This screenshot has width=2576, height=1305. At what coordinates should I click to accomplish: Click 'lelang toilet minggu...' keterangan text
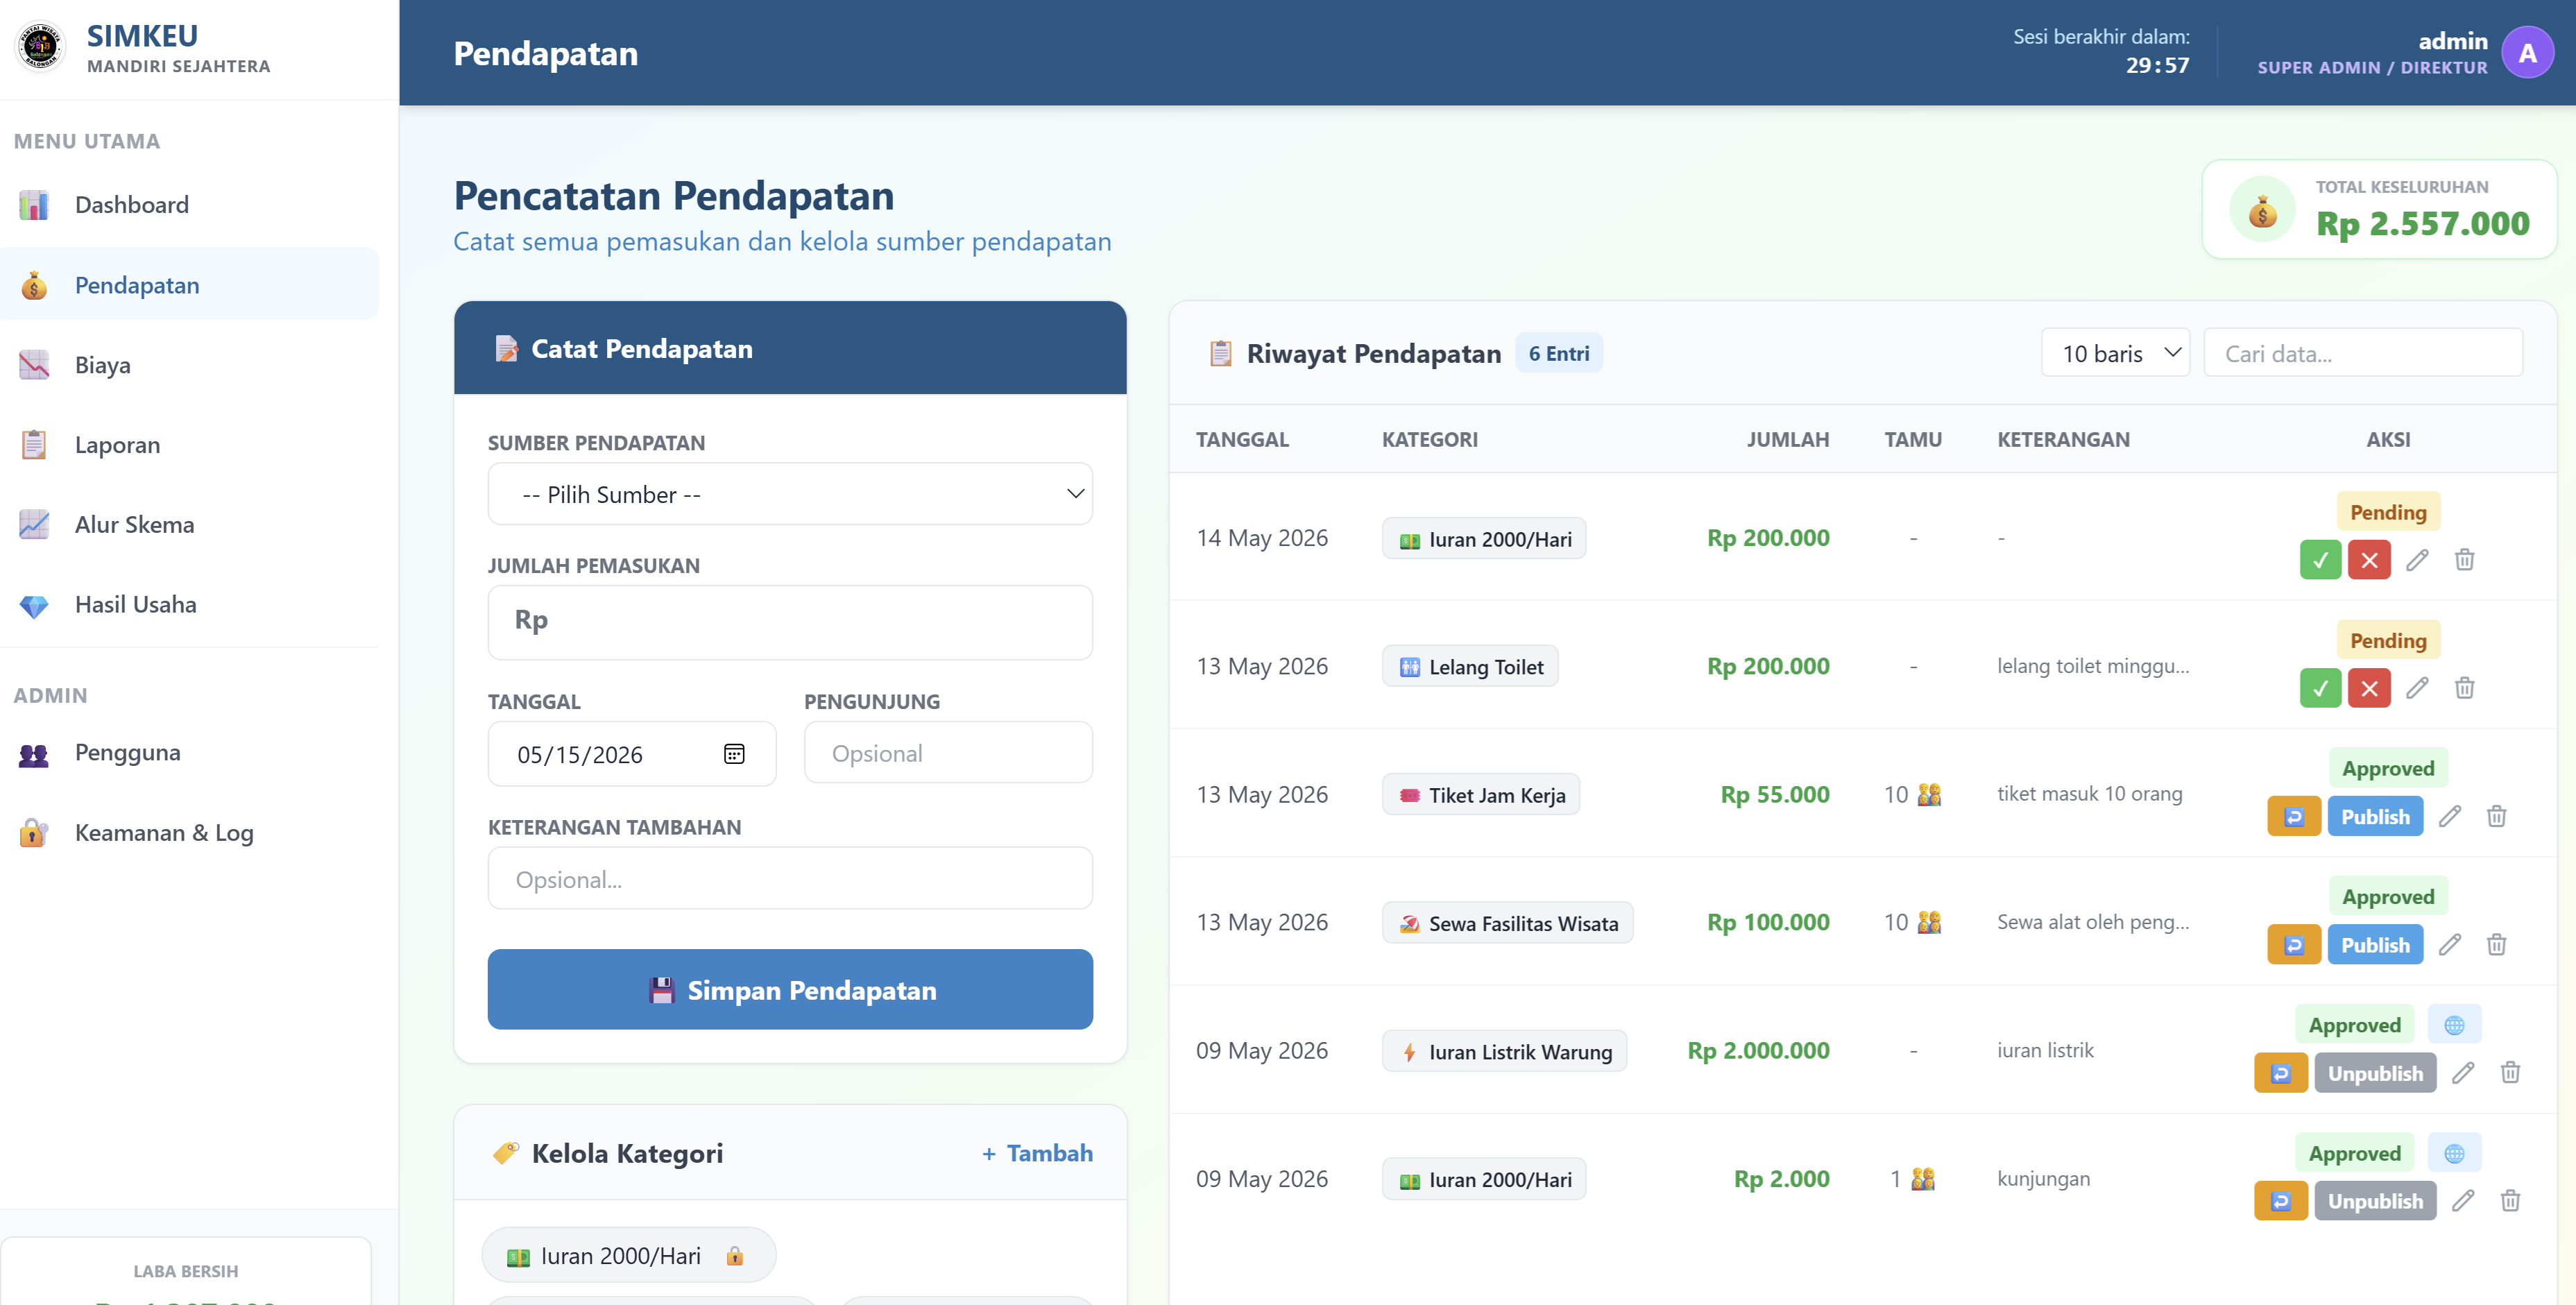pyautogui.click(x=2093, y=666)
